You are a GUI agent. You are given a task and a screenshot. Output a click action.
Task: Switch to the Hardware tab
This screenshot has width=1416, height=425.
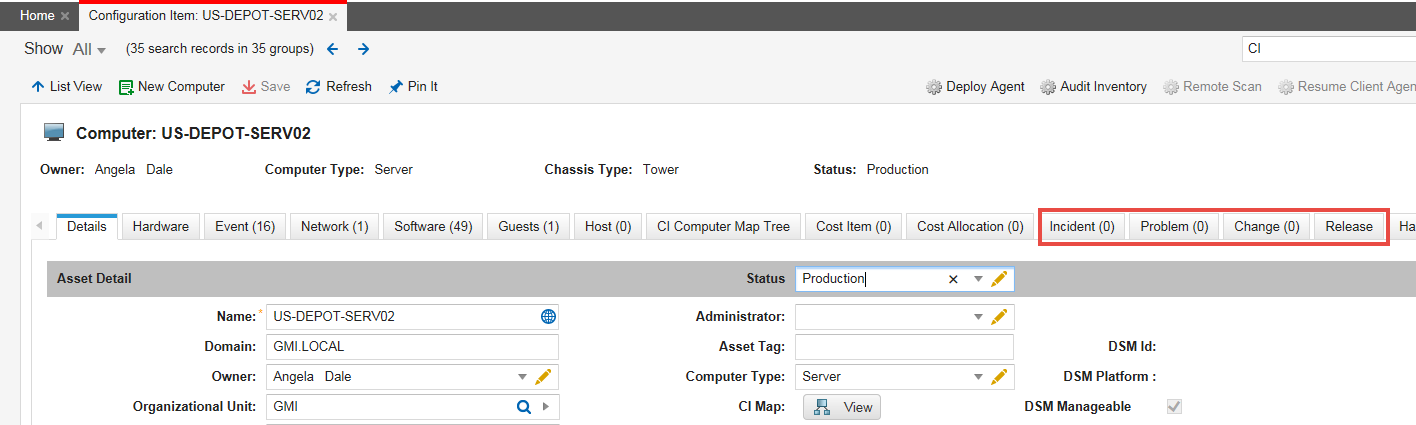[x=160, y=227]
